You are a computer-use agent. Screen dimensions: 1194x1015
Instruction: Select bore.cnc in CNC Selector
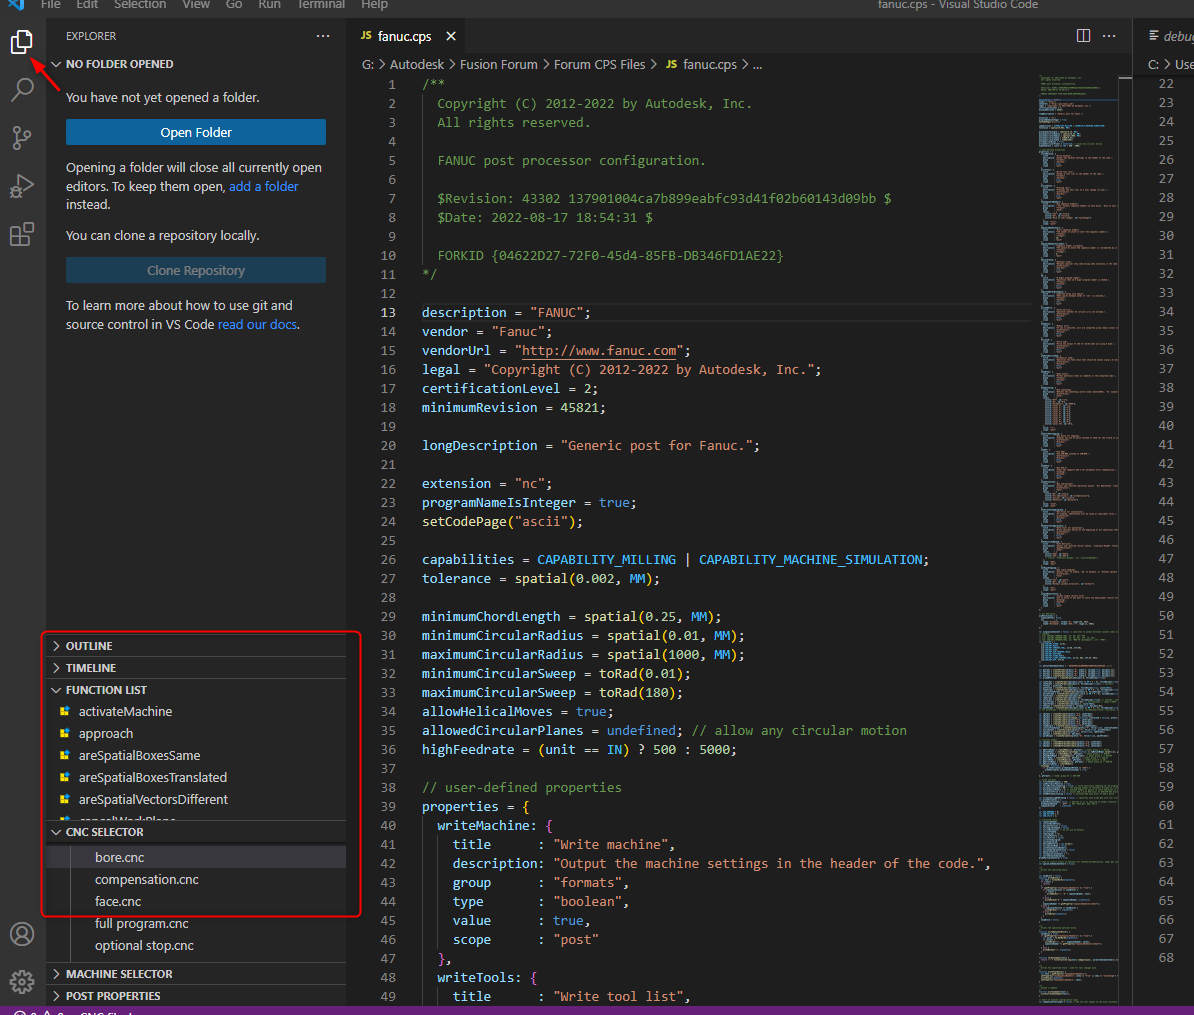[120, 857]
